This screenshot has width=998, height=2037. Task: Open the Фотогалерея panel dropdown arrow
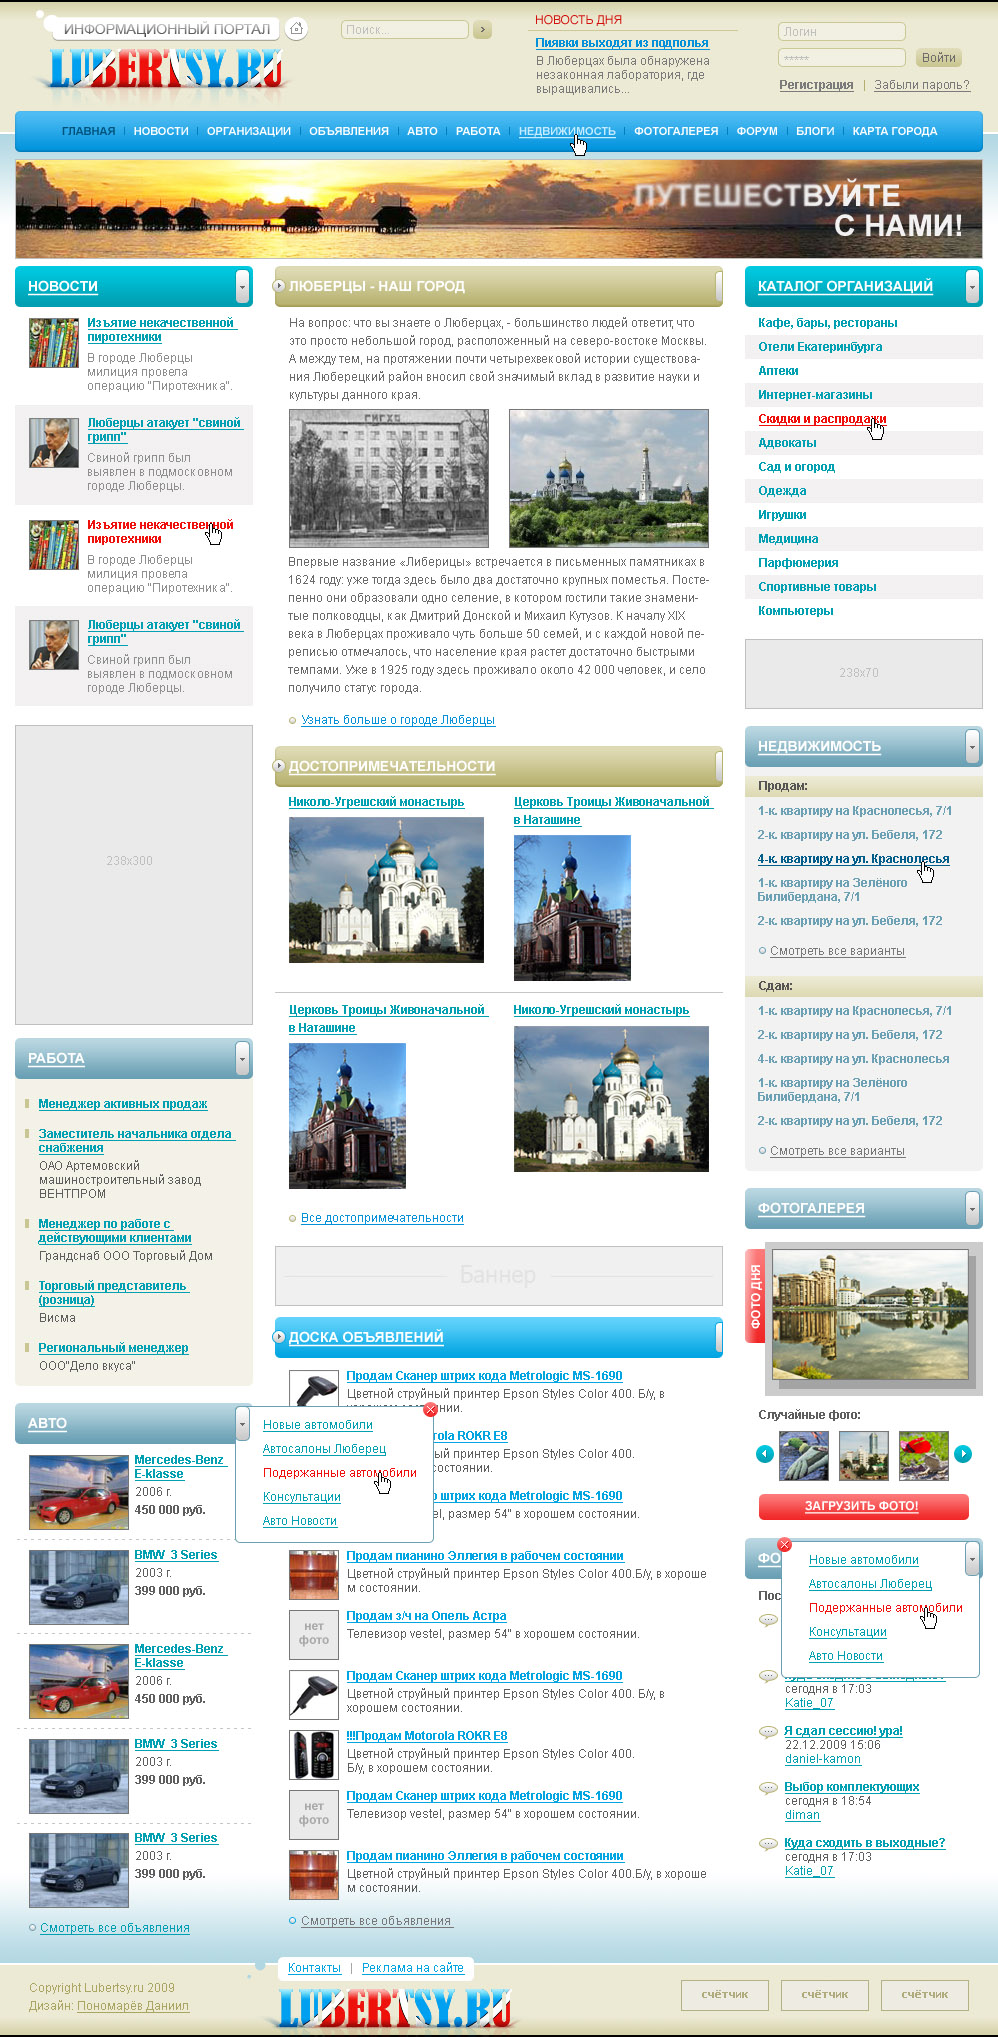(x=972, y=1209)
